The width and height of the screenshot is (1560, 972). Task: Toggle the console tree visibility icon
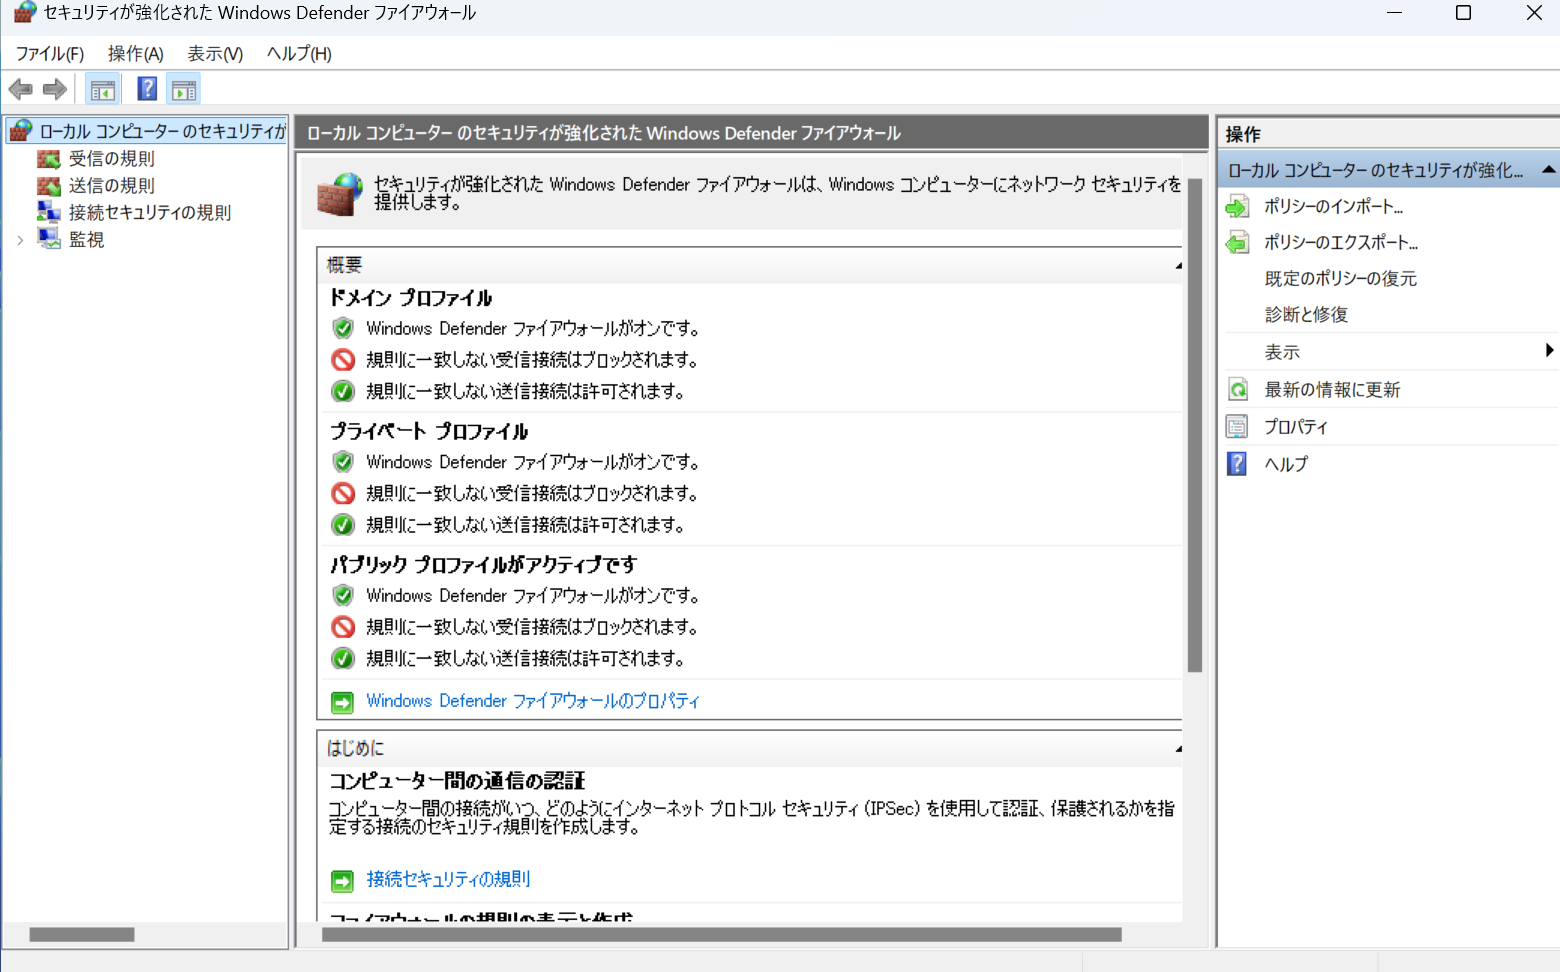(x=101, y=89)
